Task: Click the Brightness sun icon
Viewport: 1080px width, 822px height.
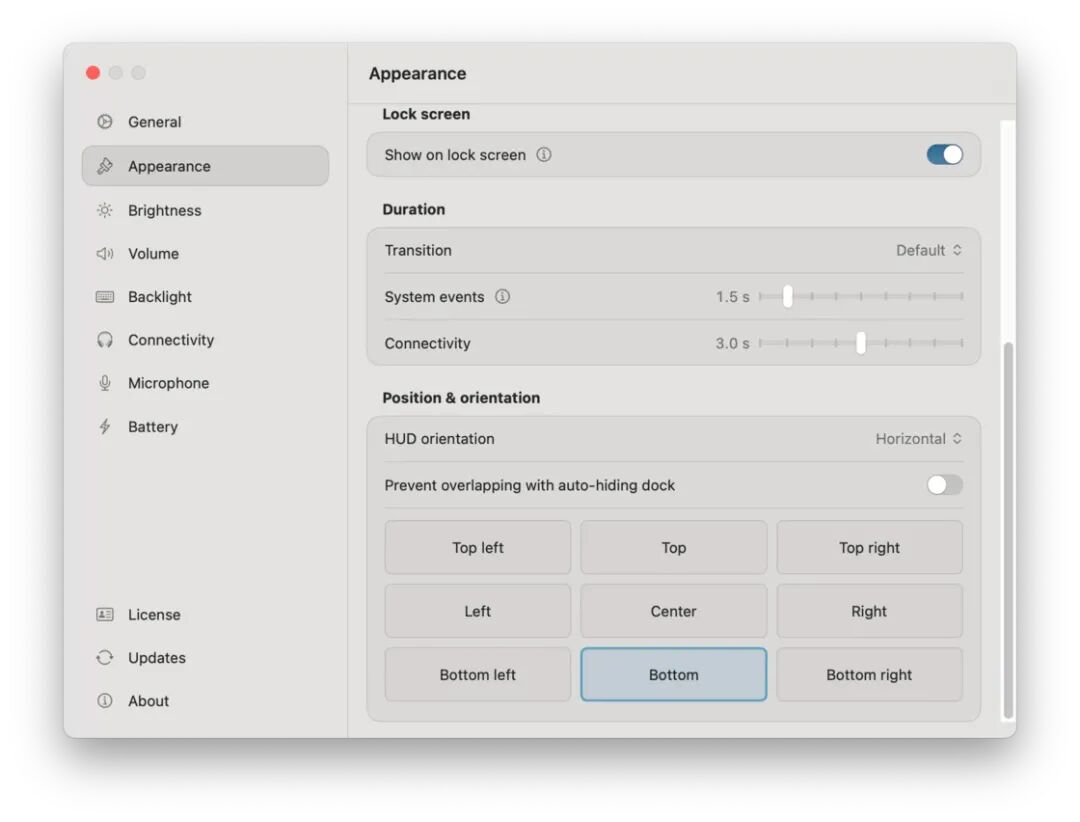Action: [105, 210]
